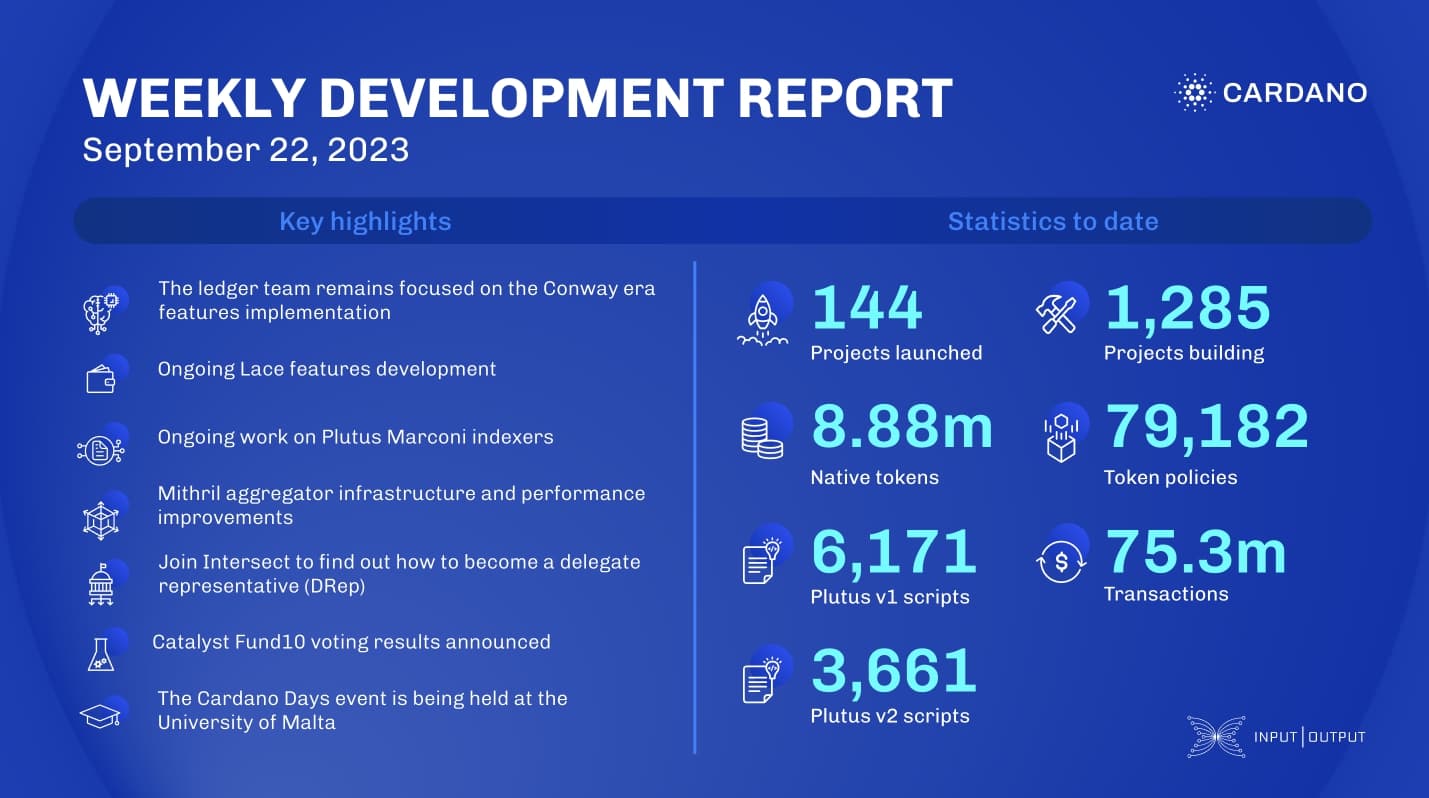The width and height of the screenshot is (1429, 798).
Task: Click the Join Intersect DRep highlight
Action: (399, 574)
